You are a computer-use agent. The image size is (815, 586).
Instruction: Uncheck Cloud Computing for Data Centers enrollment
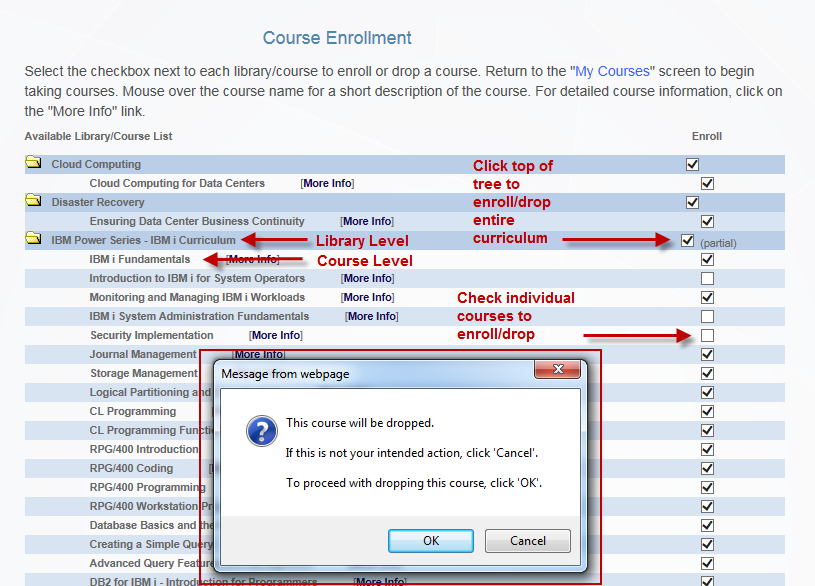[x=707, y=183]
